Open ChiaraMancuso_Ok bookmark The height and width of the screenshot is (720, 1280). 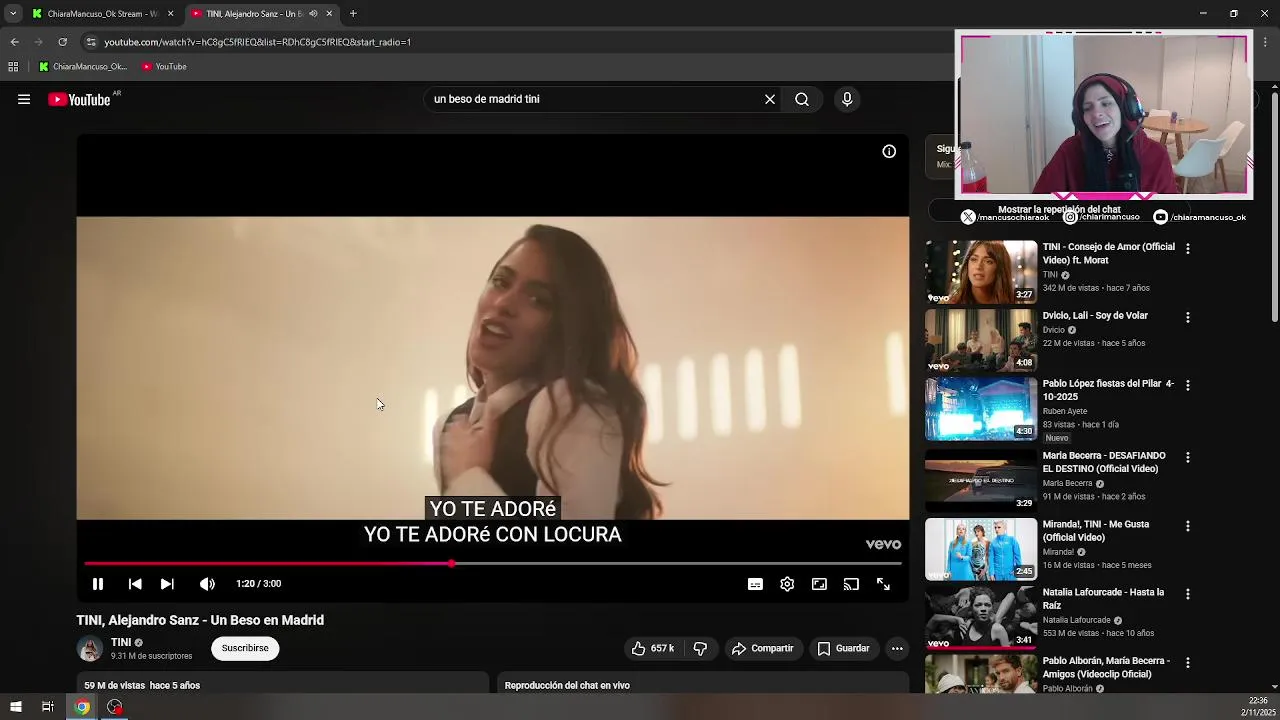click(83, 67)
